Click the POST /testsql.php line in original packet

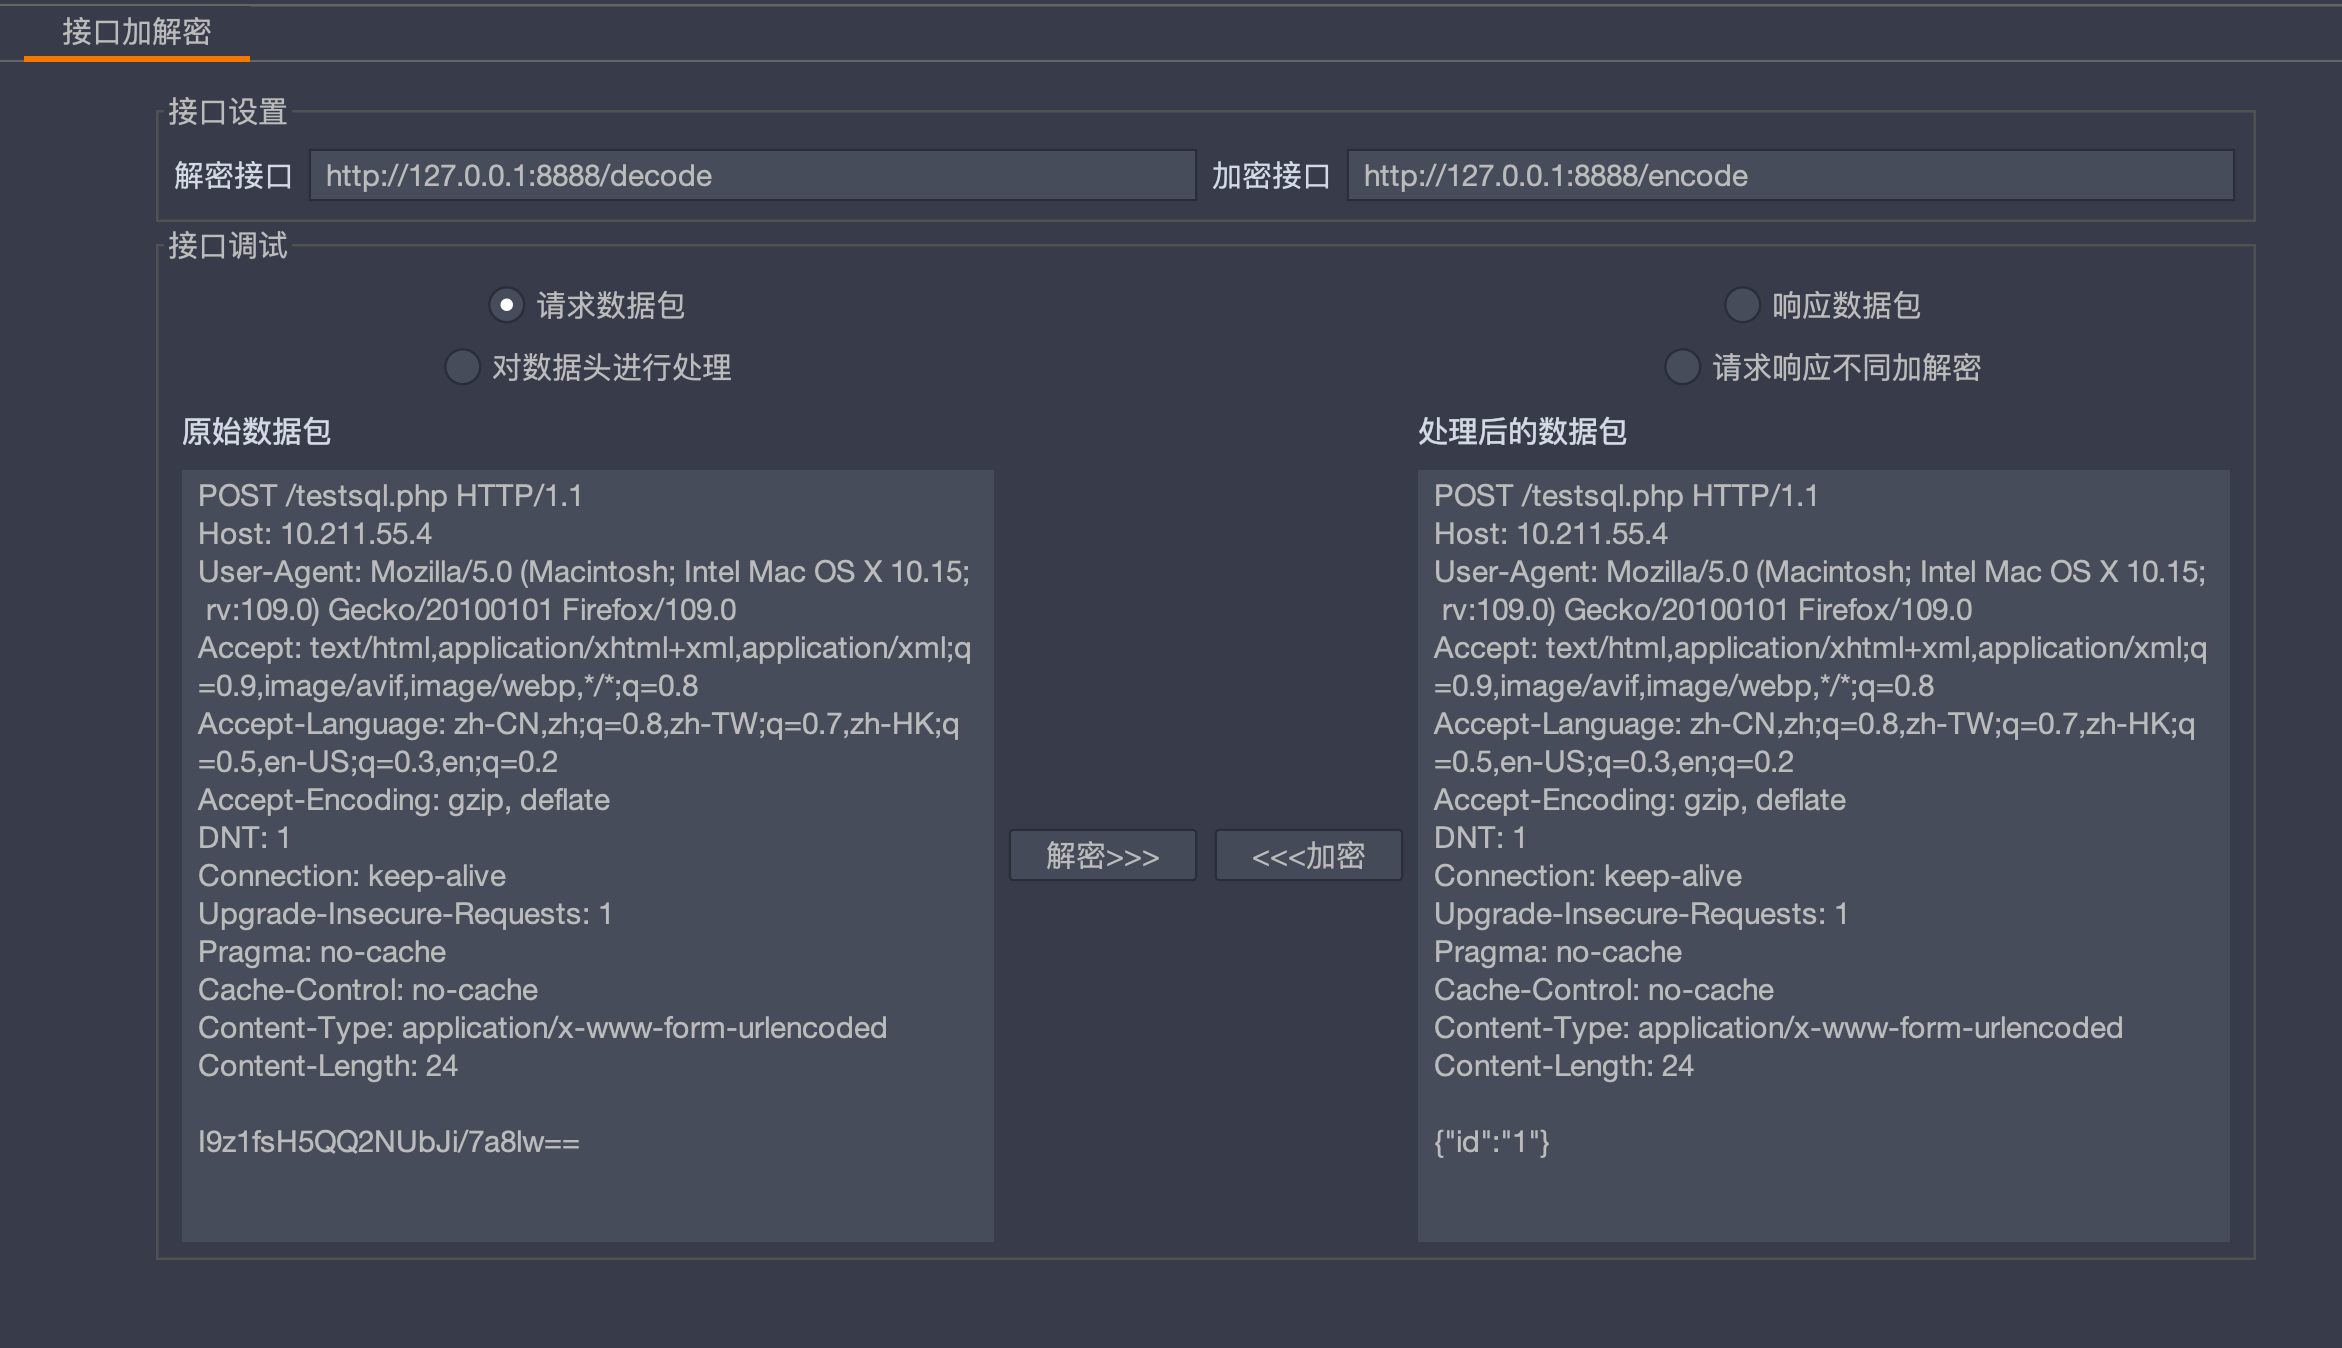(390, 496)
